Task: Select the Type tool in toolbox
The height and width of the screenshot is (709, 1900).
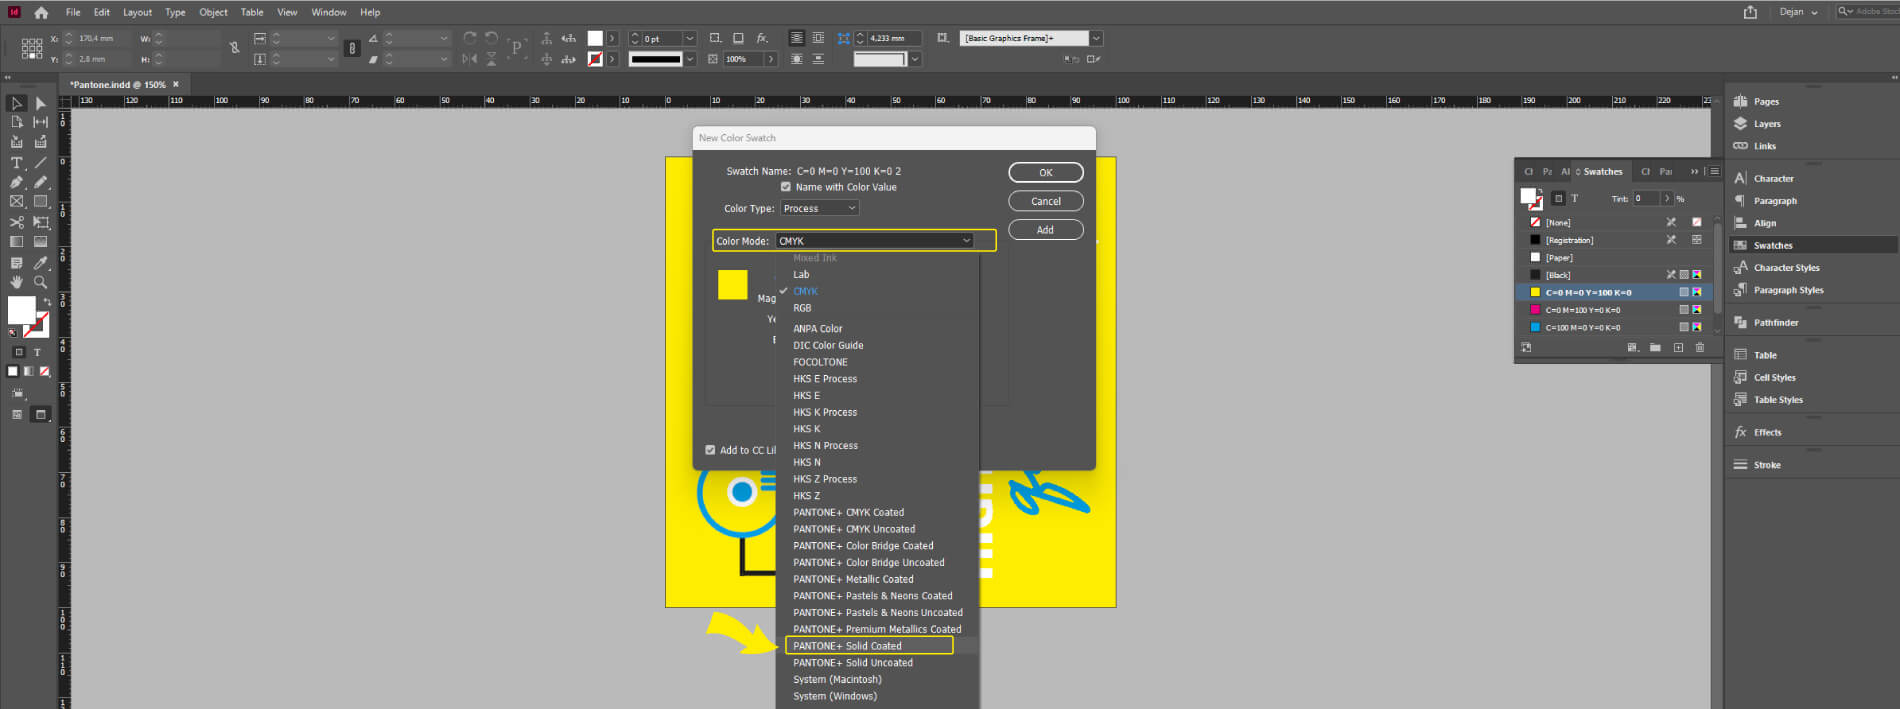Action: (16, 163)
